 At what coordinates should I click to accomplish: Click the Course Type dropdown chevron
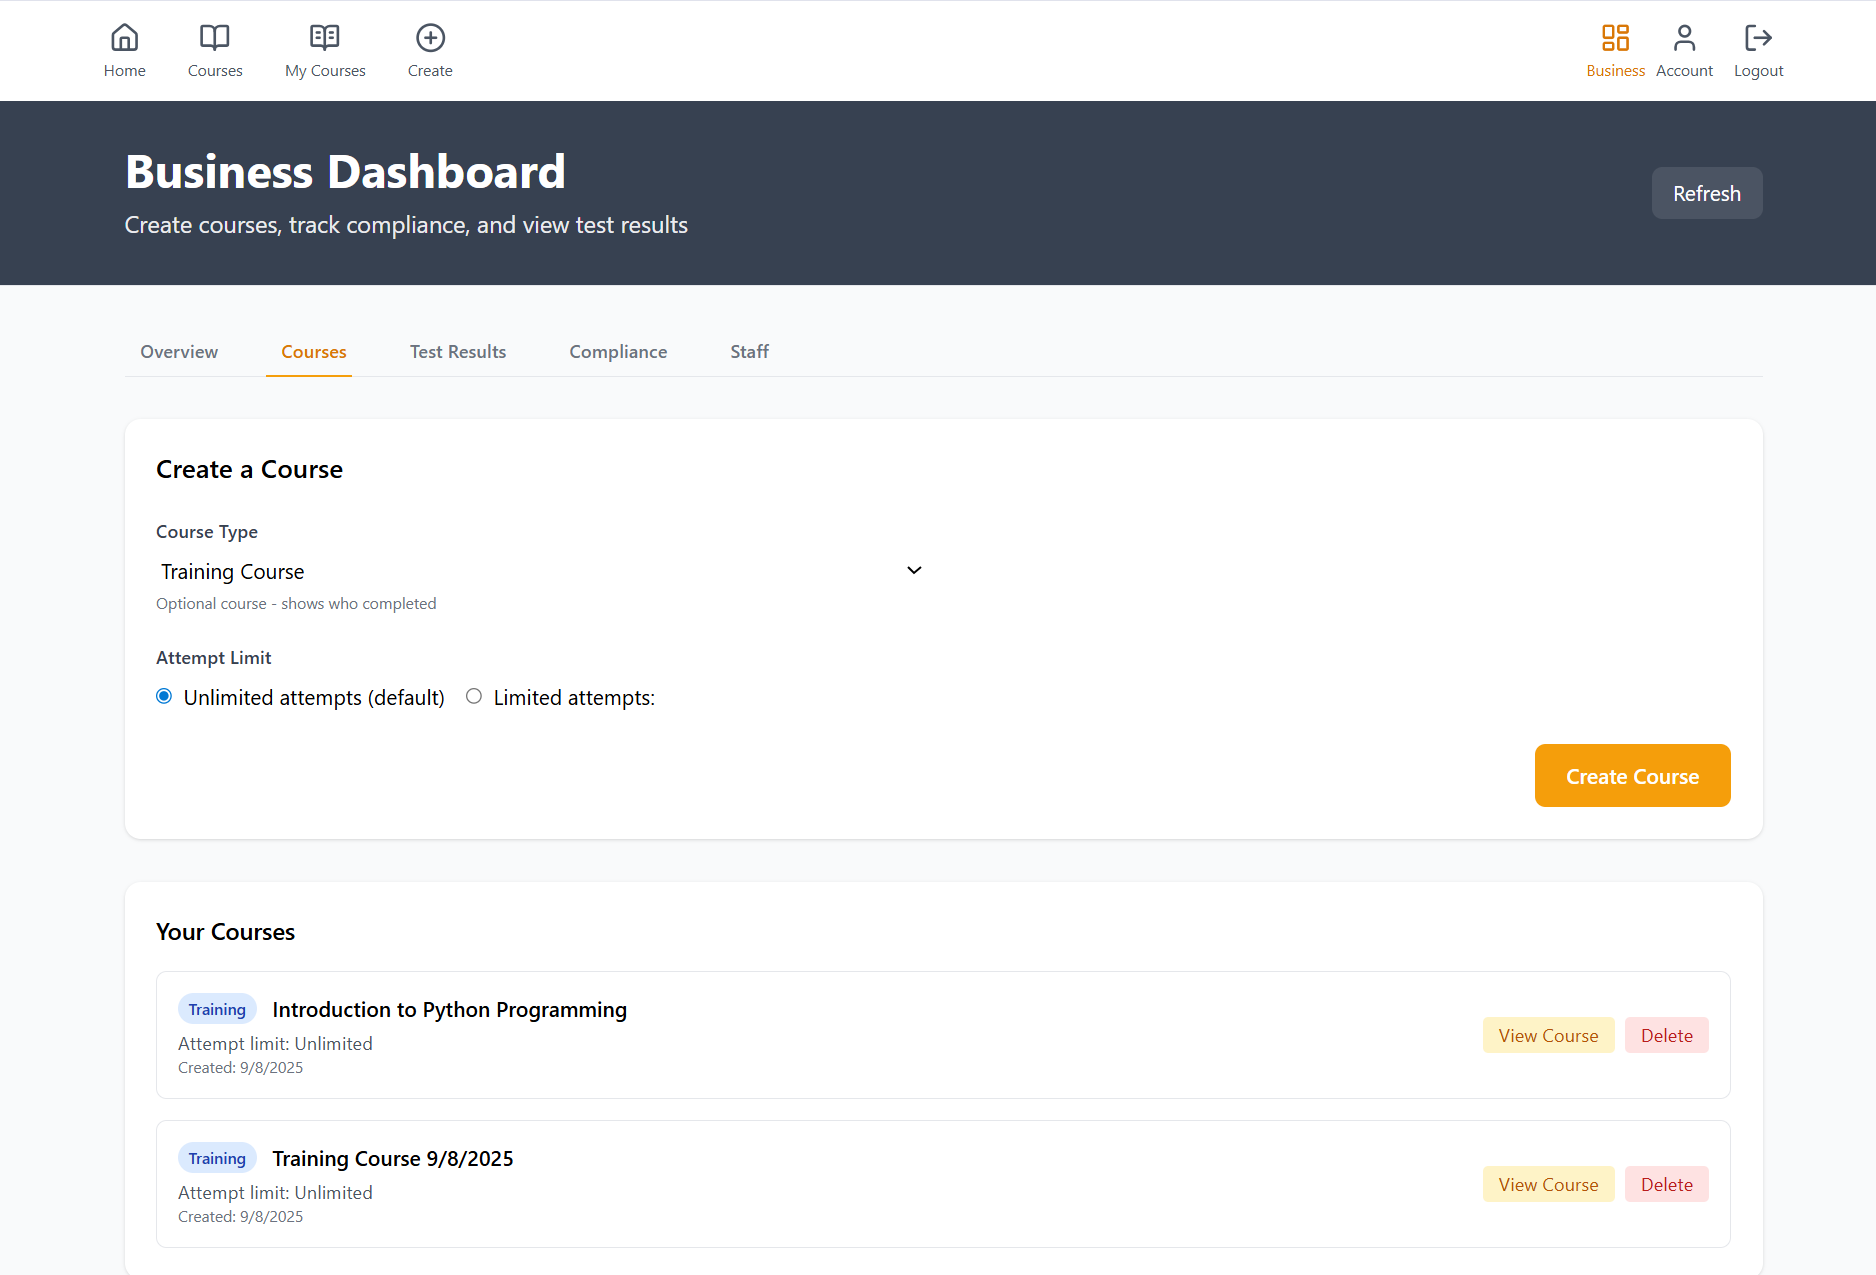point(913,571)
